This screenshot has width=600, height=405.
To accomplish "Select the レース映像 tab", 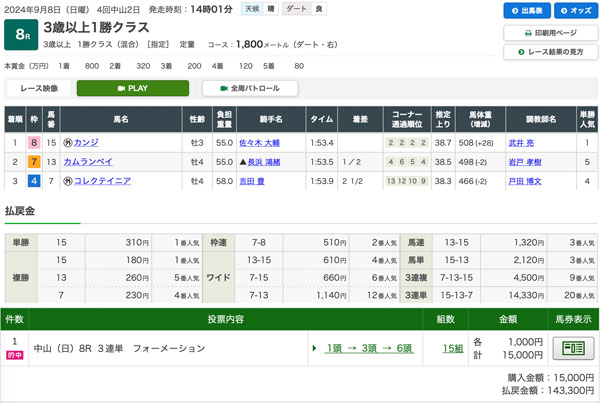I will (x=39, y=88).
